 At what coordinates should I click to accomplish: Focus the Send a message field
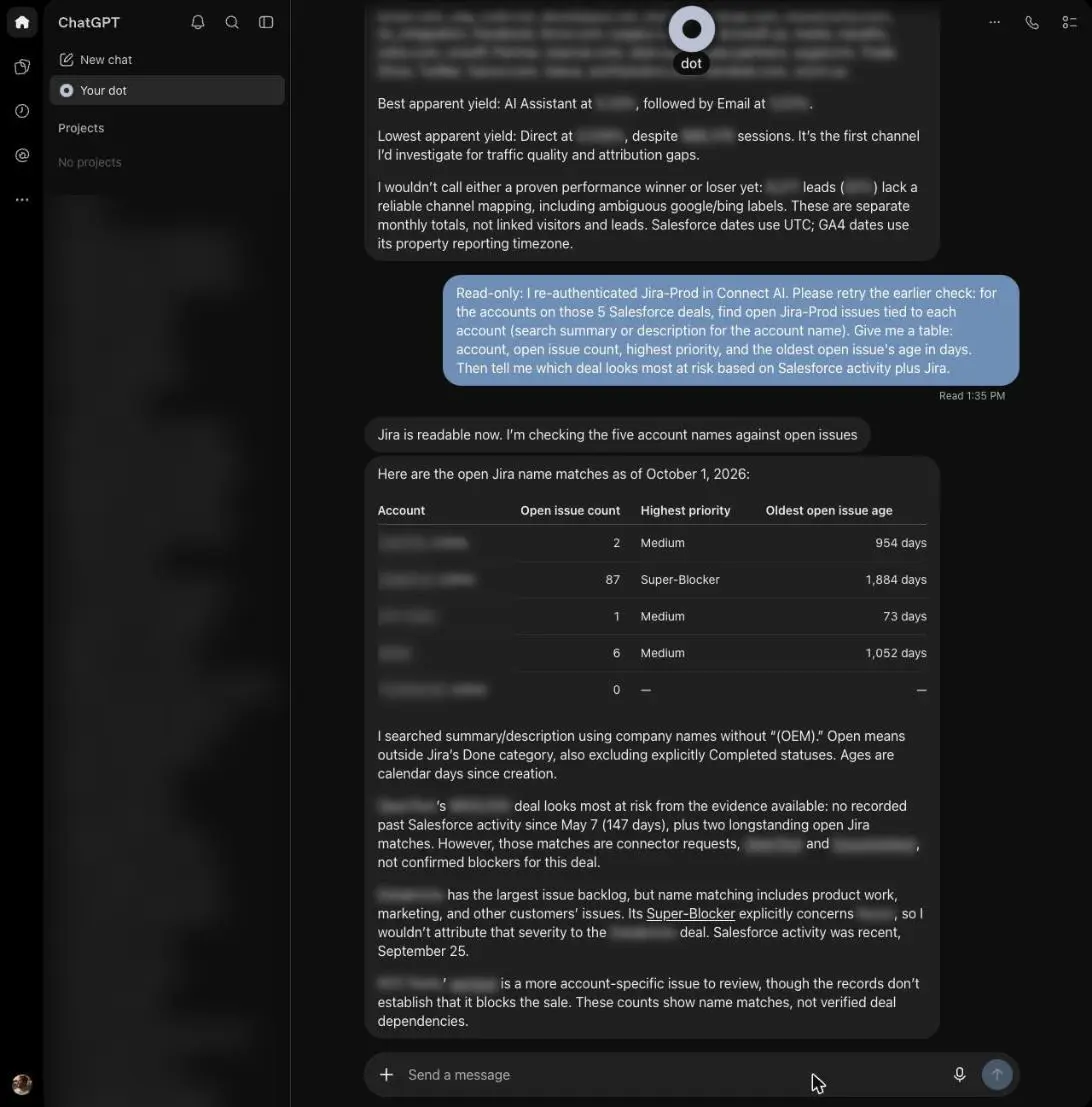[673, 1075]
